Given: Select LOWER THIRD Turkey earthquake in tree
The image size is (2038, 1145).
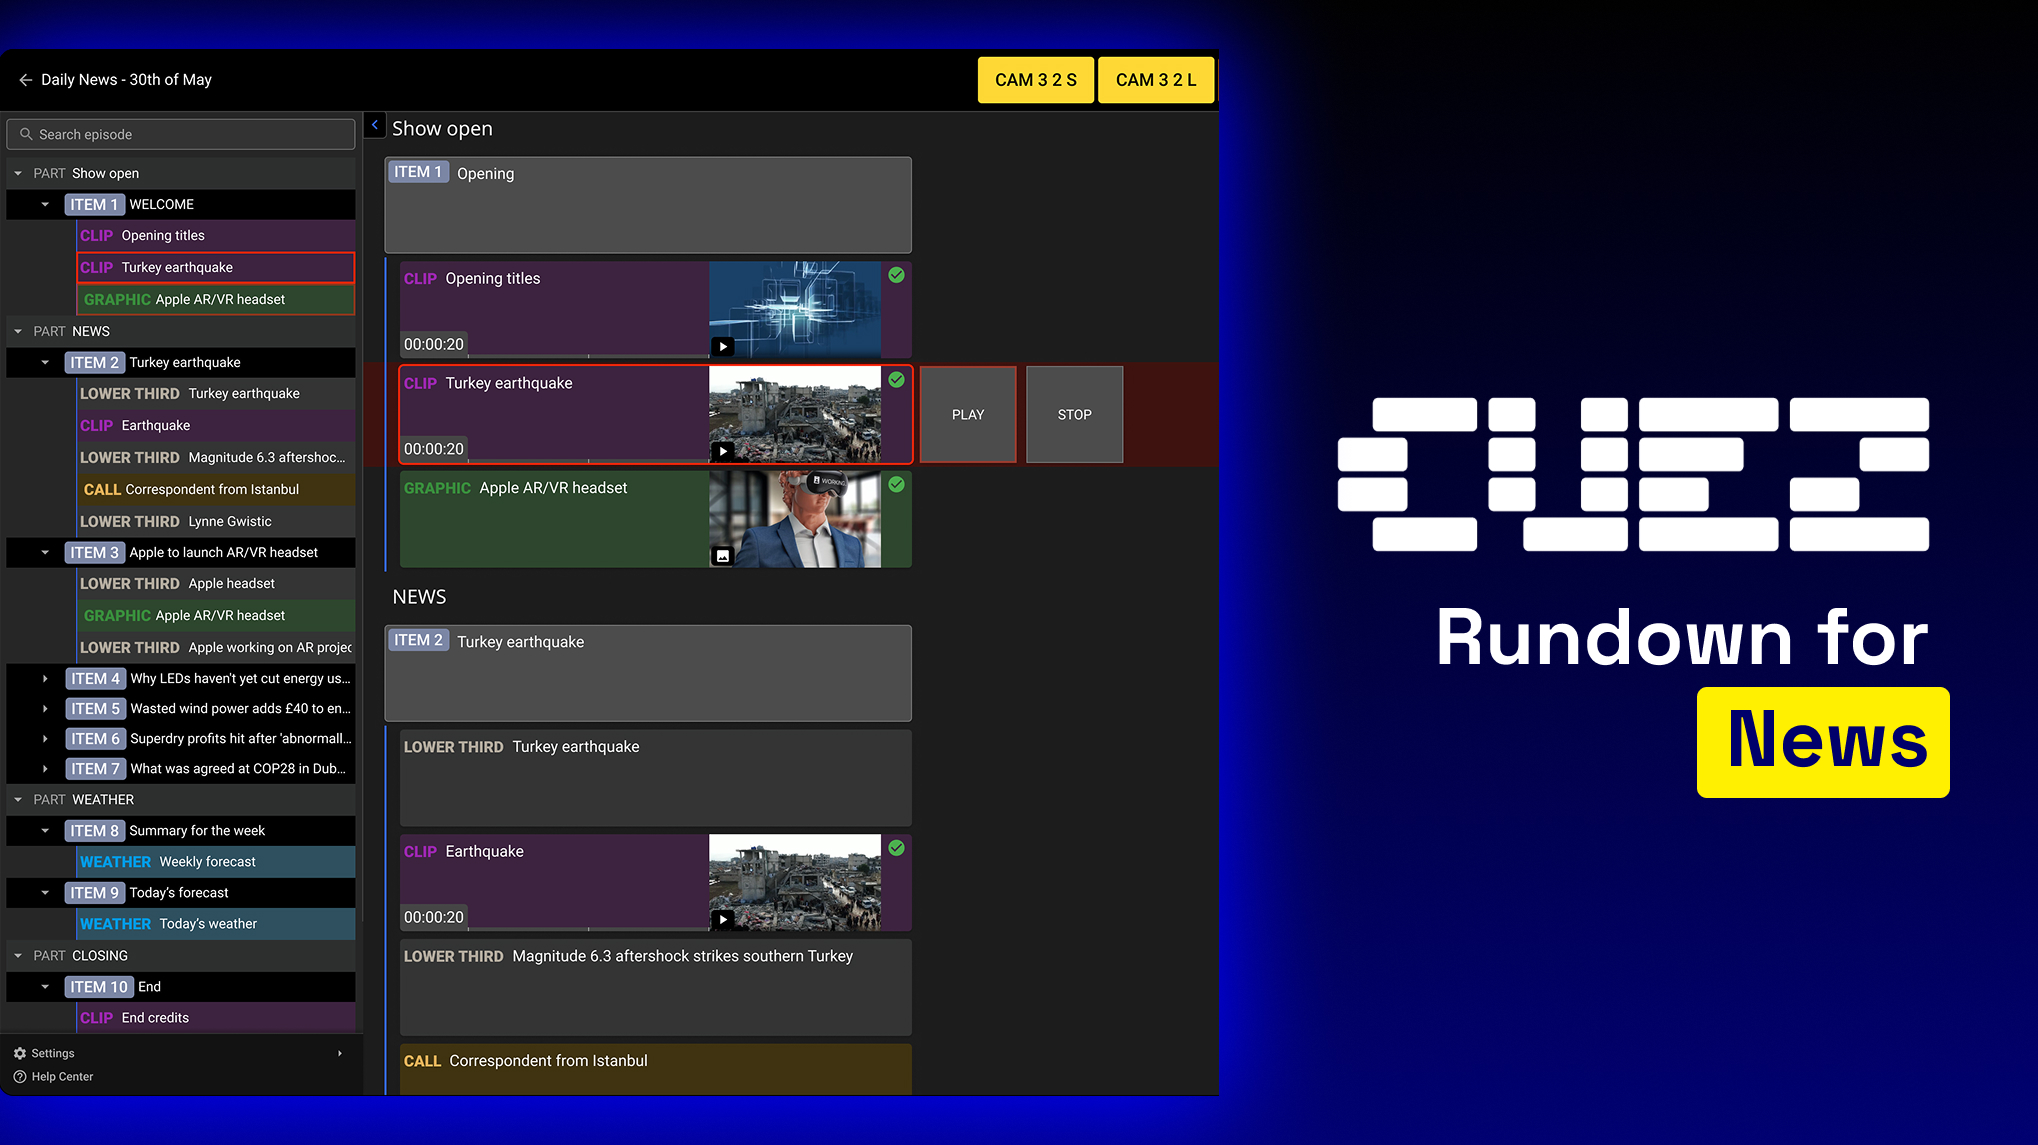Looking at the screenshot, I should [216, 393].
